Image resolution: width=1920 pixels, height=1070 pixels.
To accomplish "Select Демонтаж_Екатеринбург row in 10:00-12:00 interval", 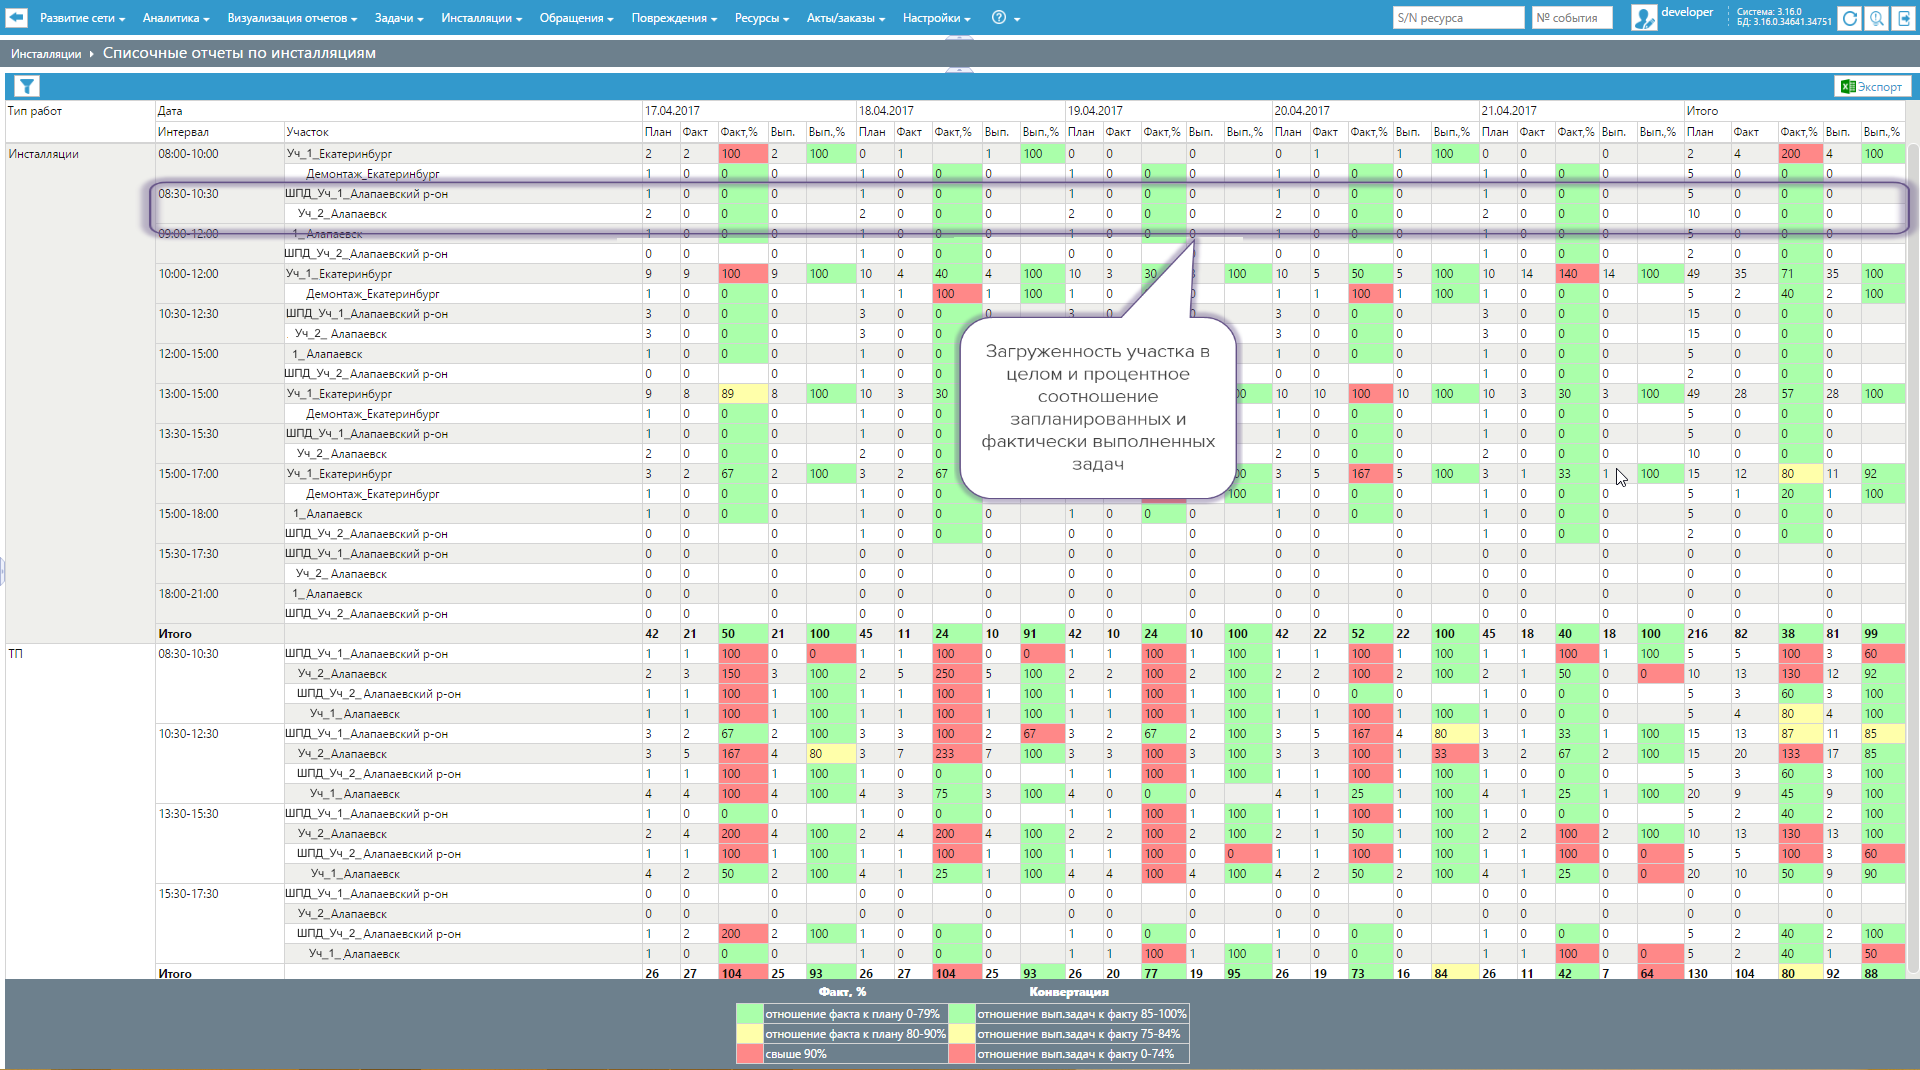I will pos(372,294).
